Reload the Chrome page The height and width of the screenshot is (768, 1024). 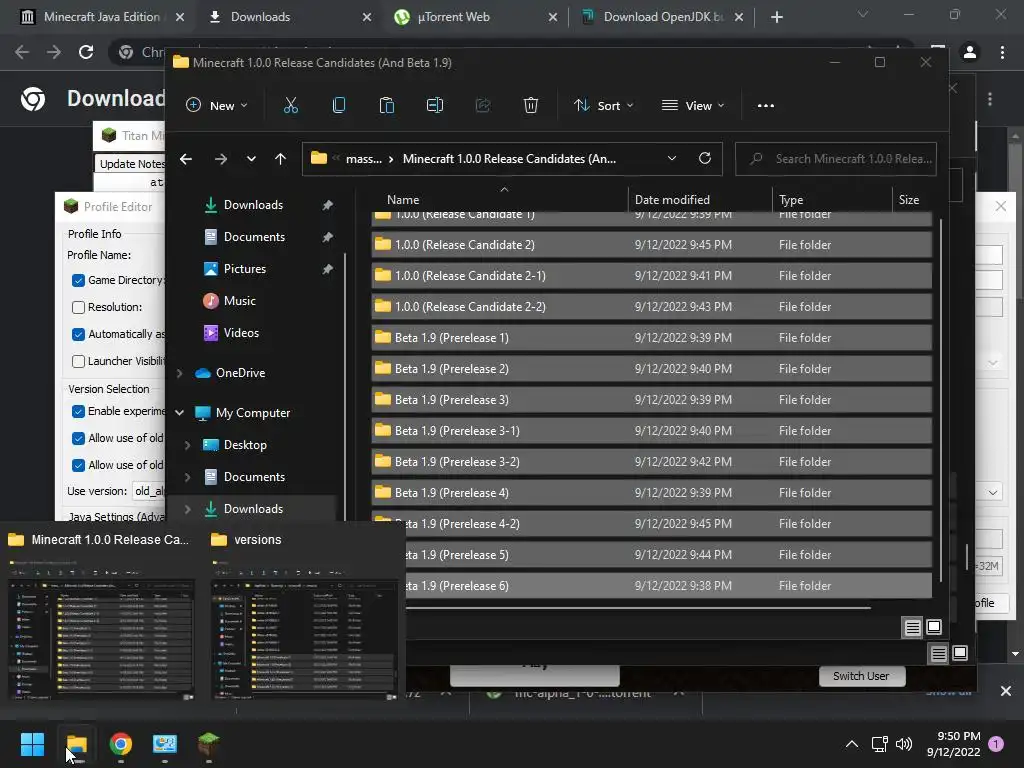pyautogui.click(x=86, y=52)
